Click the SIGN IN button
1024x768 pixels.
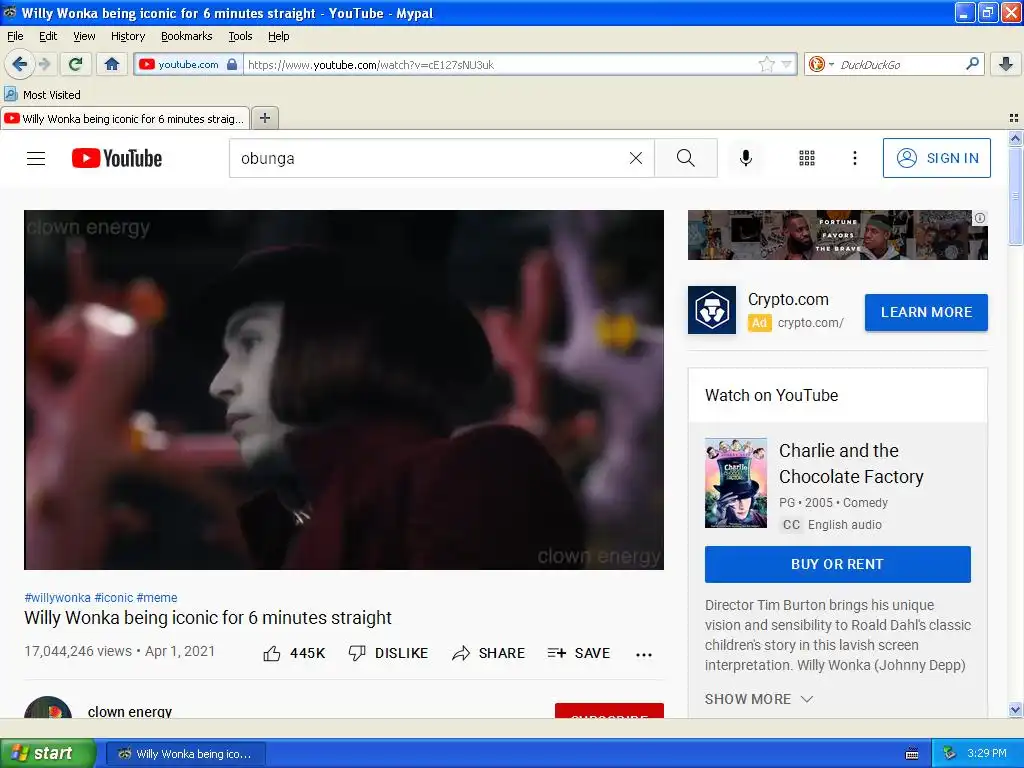tap(936, 158)
